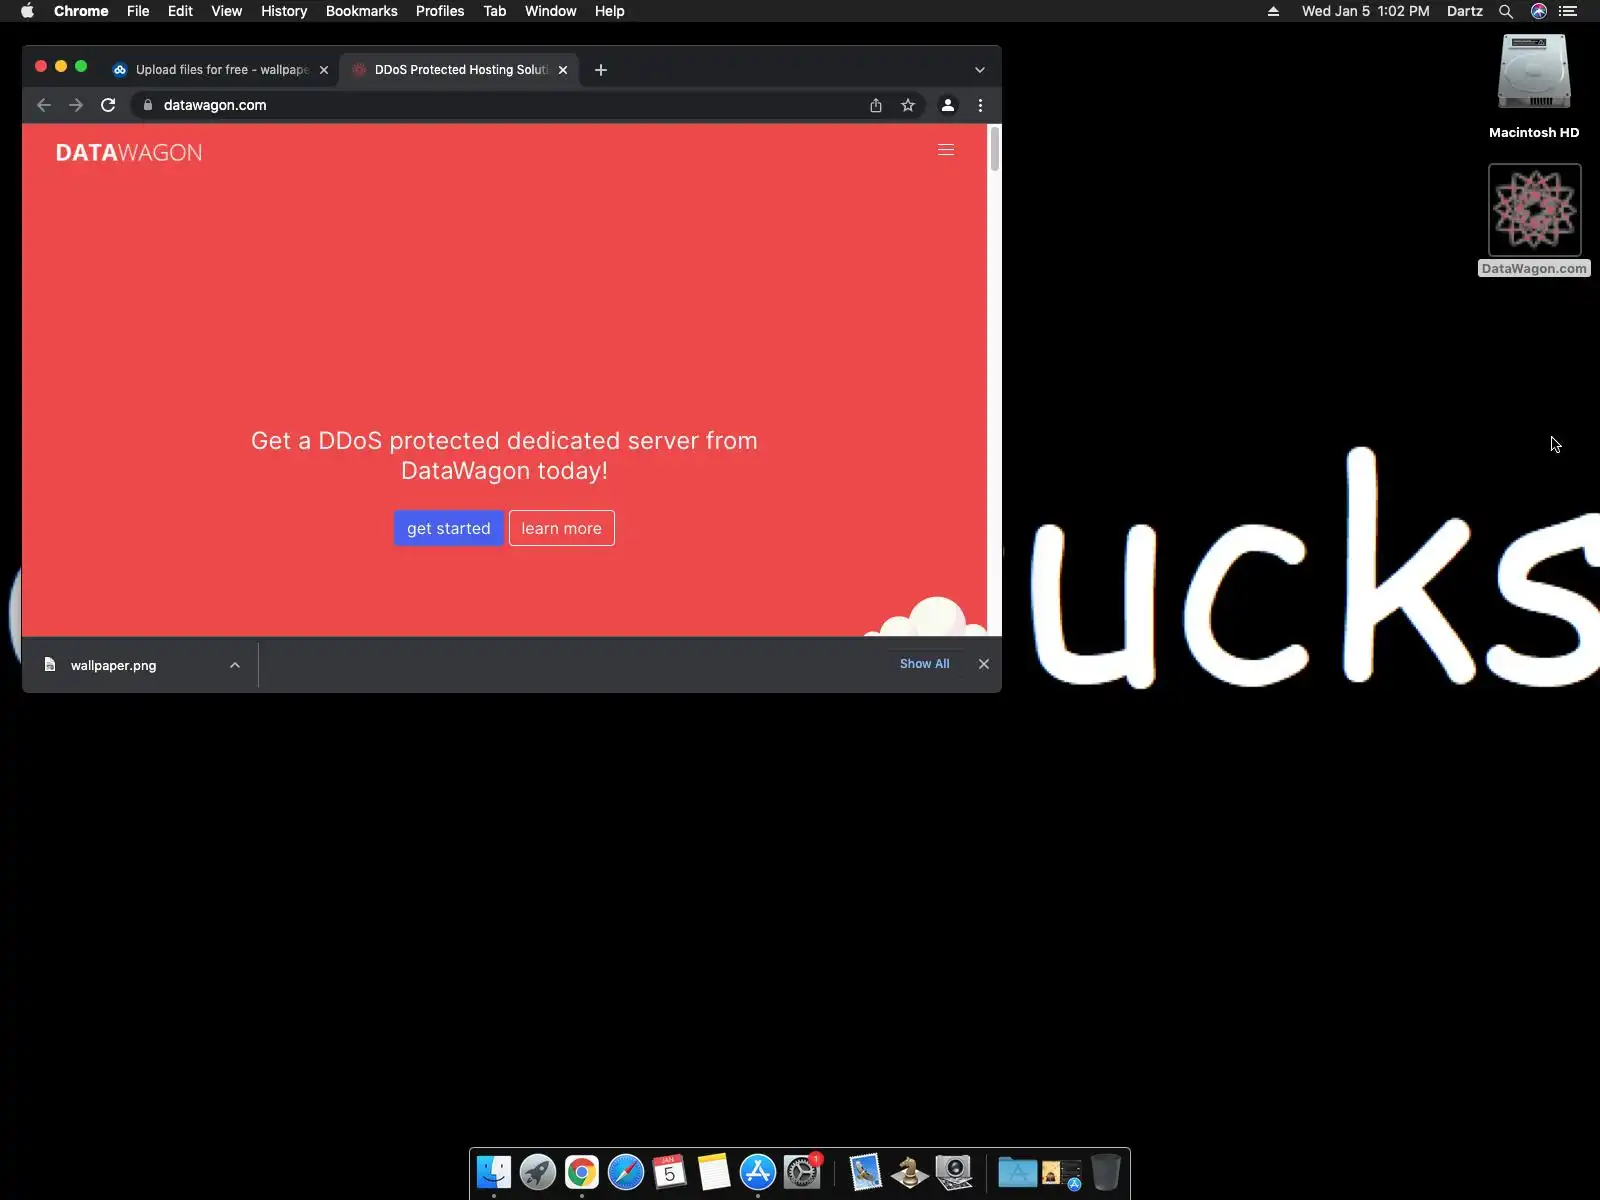1600x1200 pixels.
Task: Open Mail from the Dock
Action: (x=865, y=1172)
